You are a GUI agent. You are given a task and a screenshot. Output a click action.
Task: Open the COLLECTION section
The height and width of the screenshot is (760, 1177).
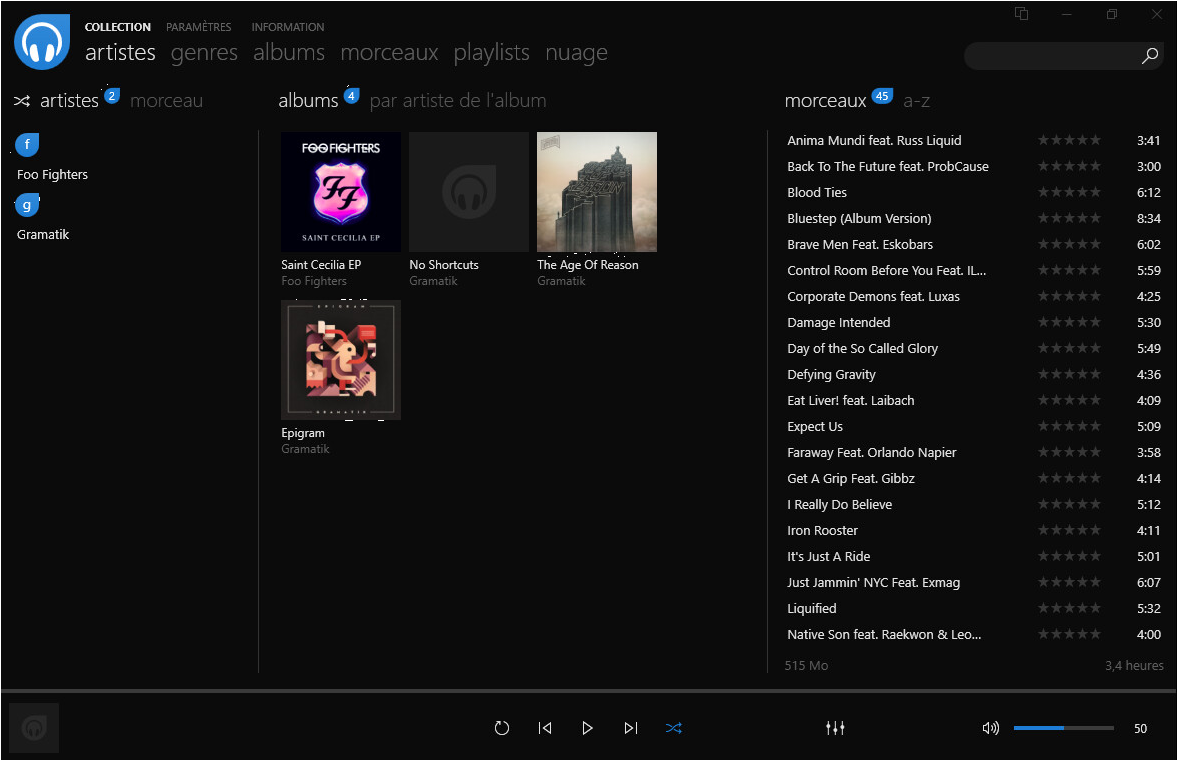pyautogui.click(x=118, y=27)
